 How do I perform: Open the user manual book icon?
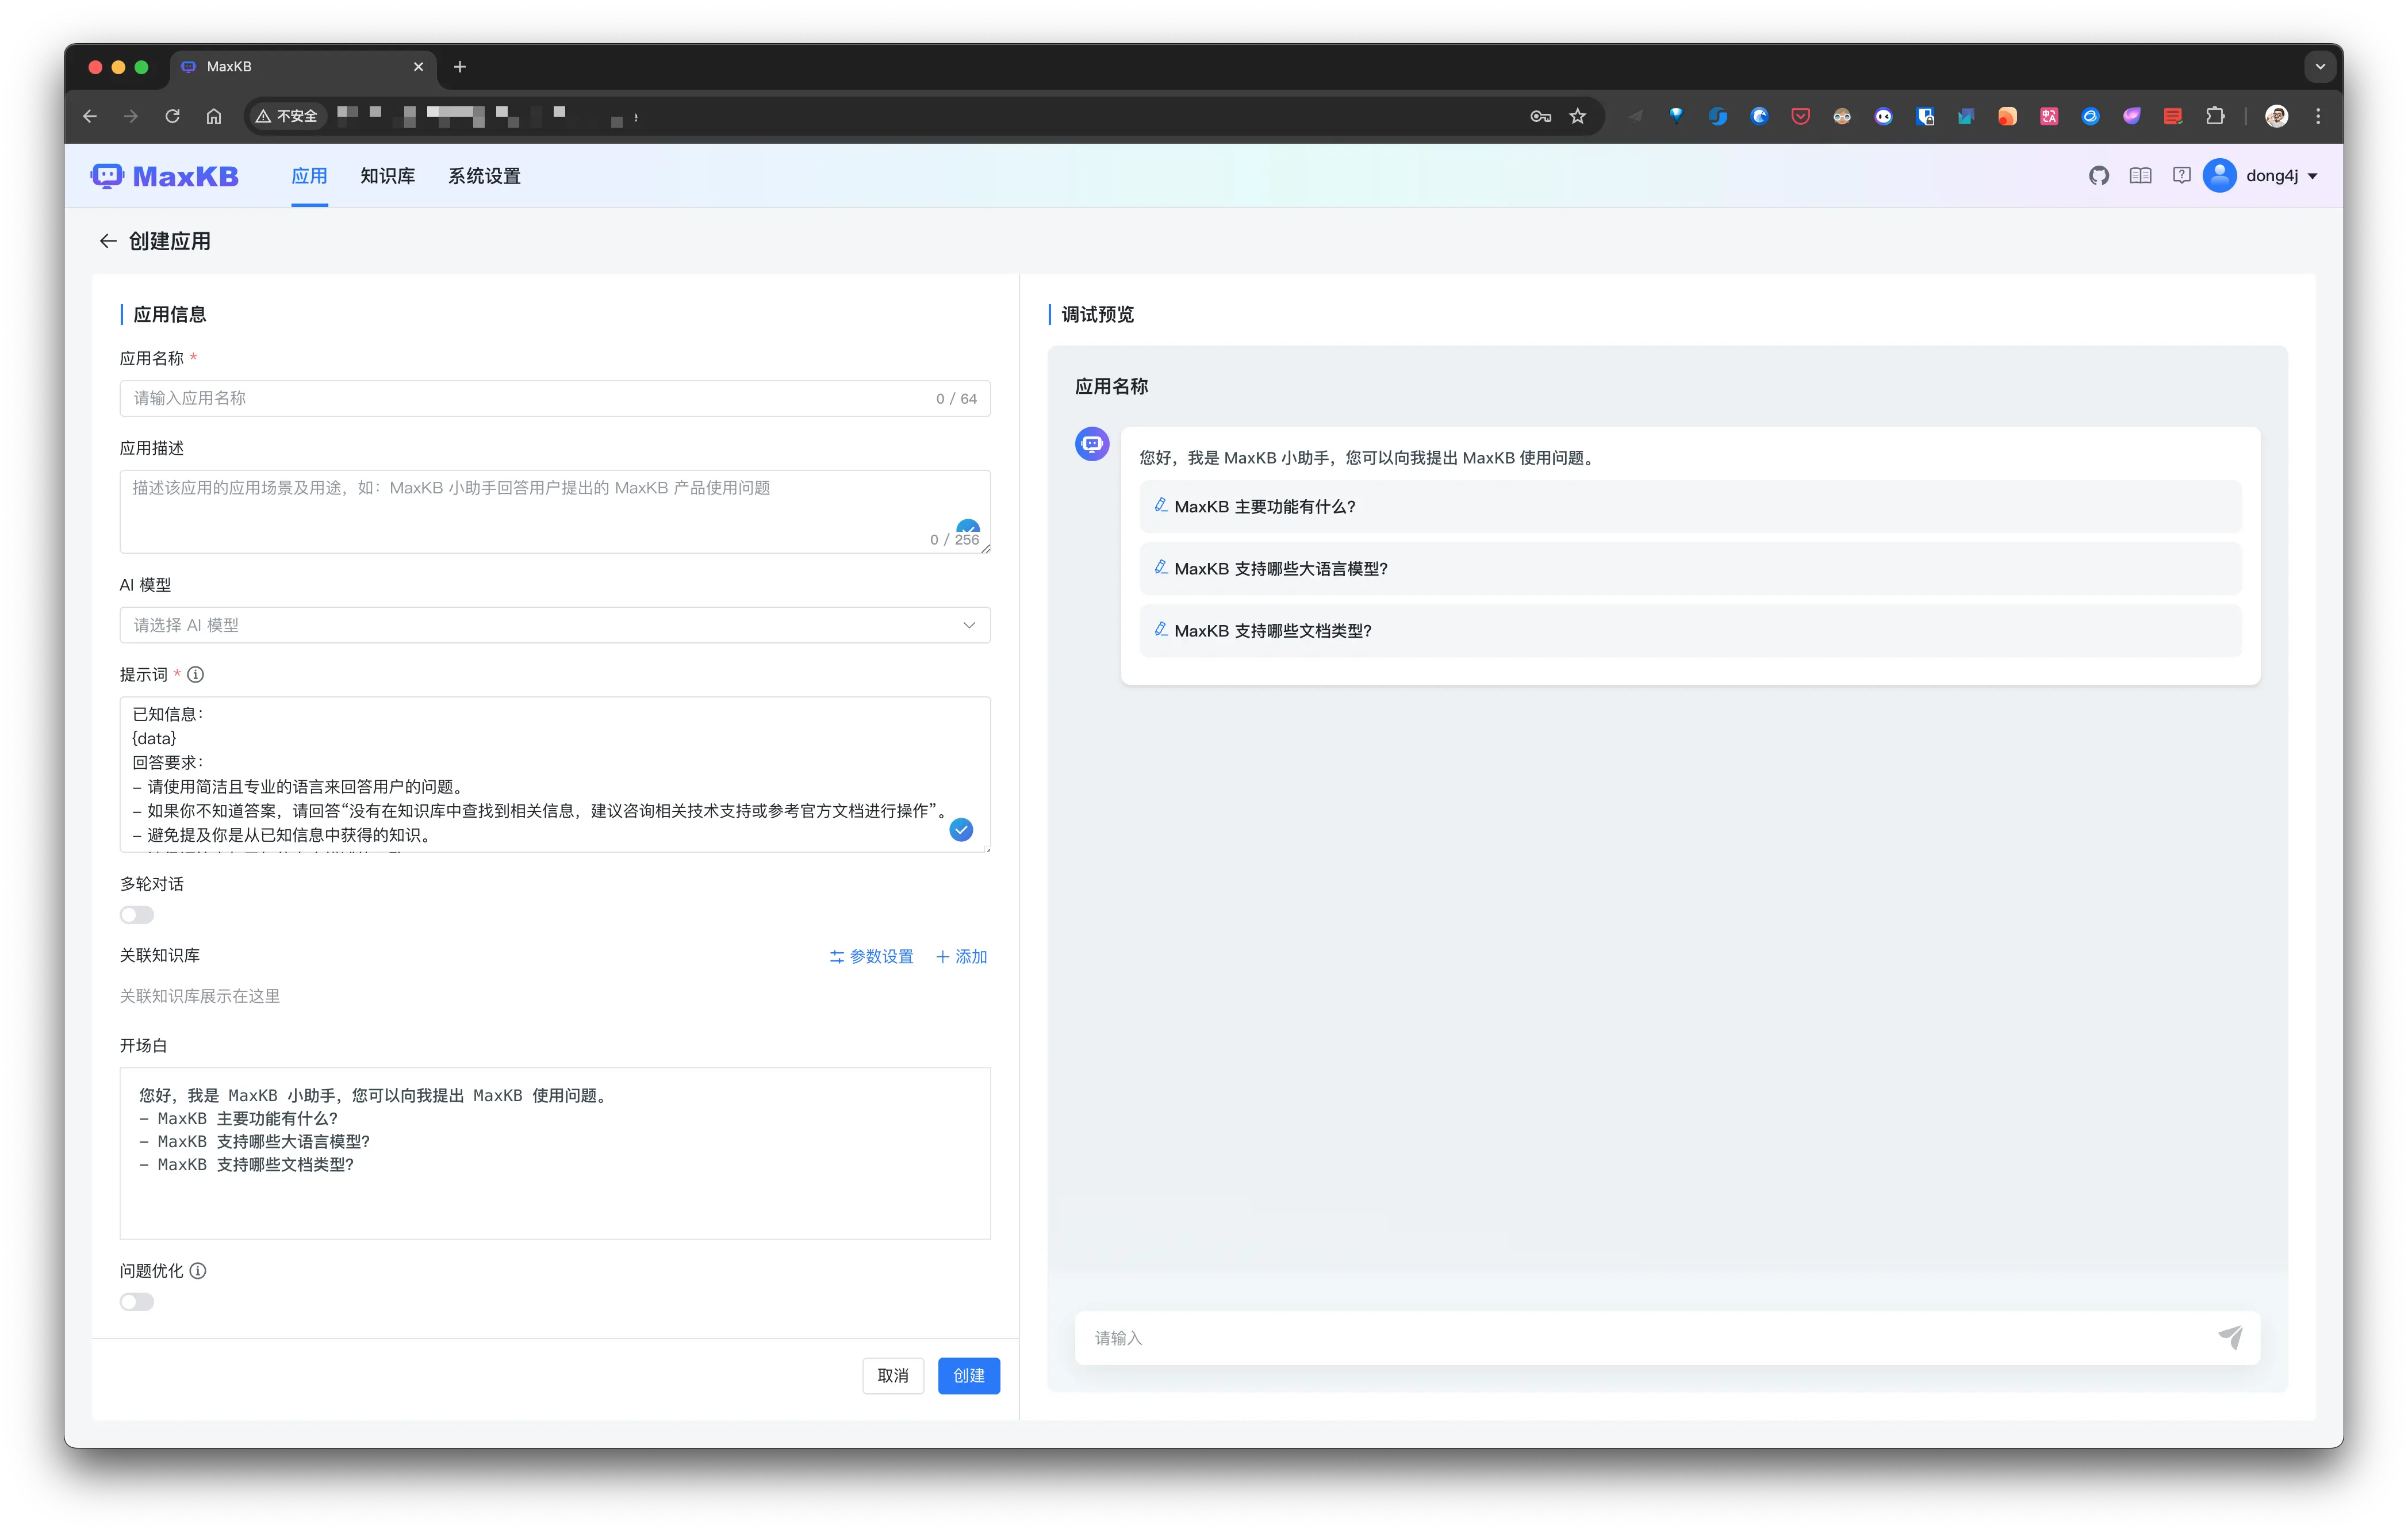click(2140, 176)
